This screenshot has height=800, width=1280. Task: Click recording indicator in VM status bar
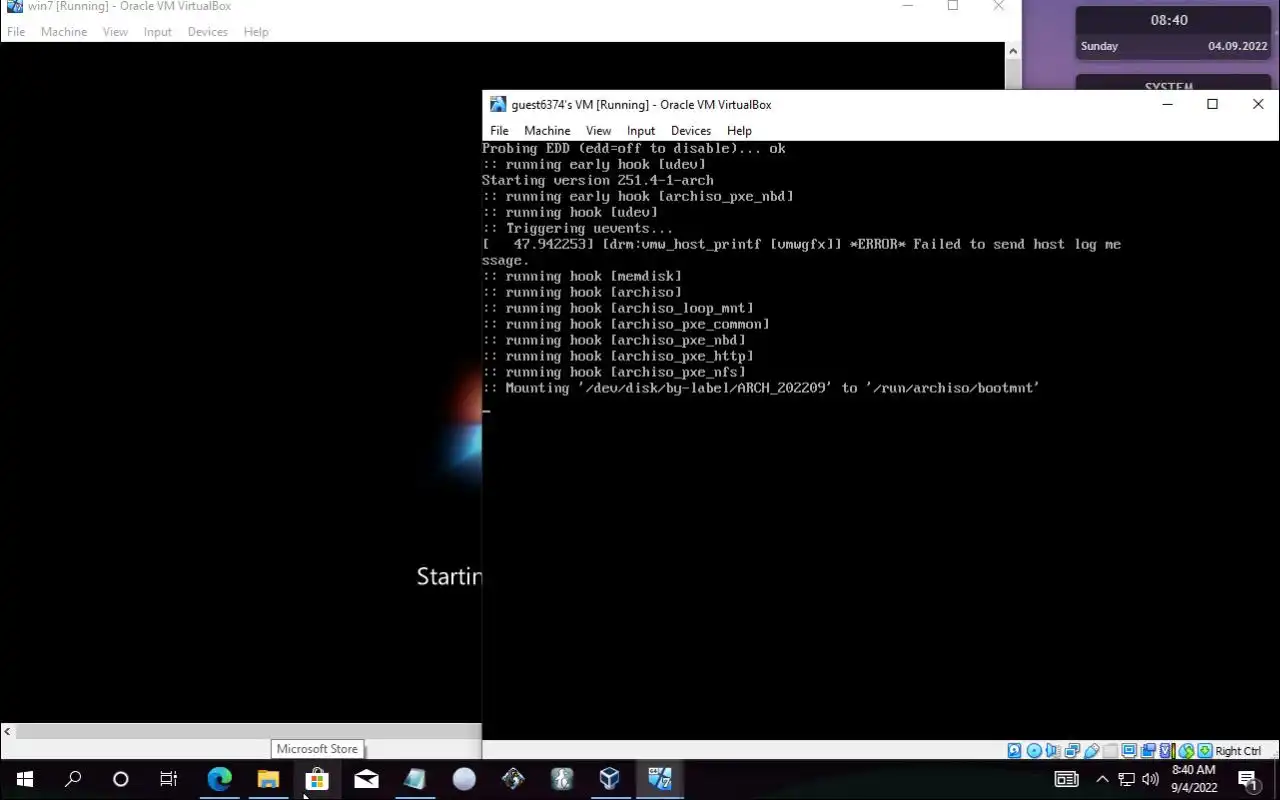[1149, 750]
